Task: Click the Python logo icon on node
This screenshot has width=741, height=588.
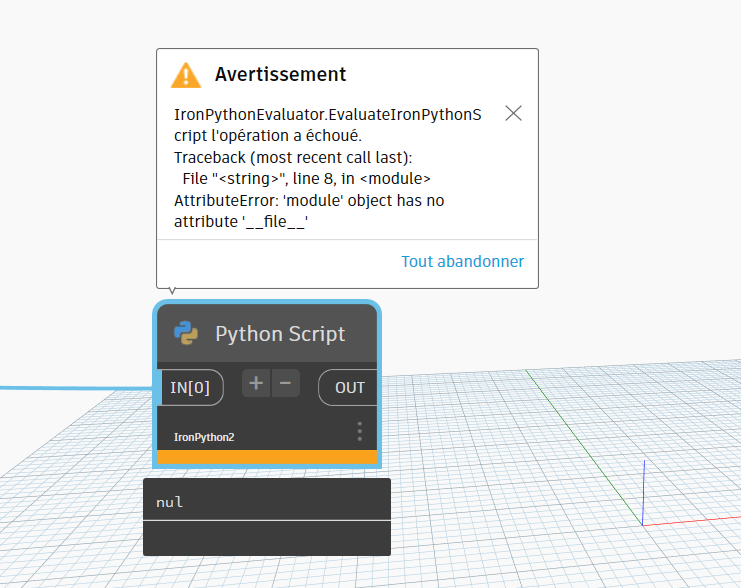Action: [x=186, y=333]
